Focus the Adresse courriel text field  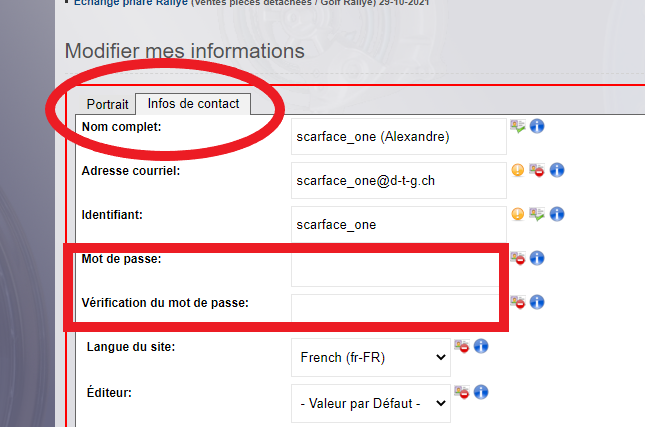pos(399,180)
